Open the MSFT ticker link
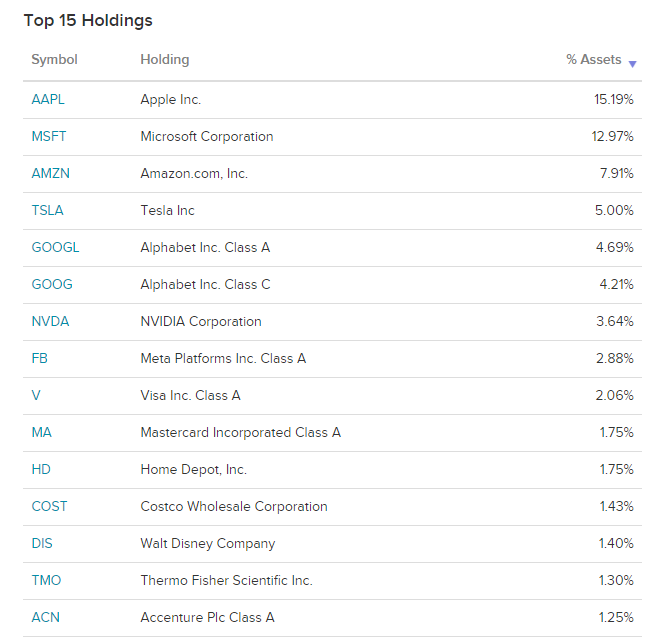Image resolution: width=667 pixels, height=643 pixels. (49, 136)
